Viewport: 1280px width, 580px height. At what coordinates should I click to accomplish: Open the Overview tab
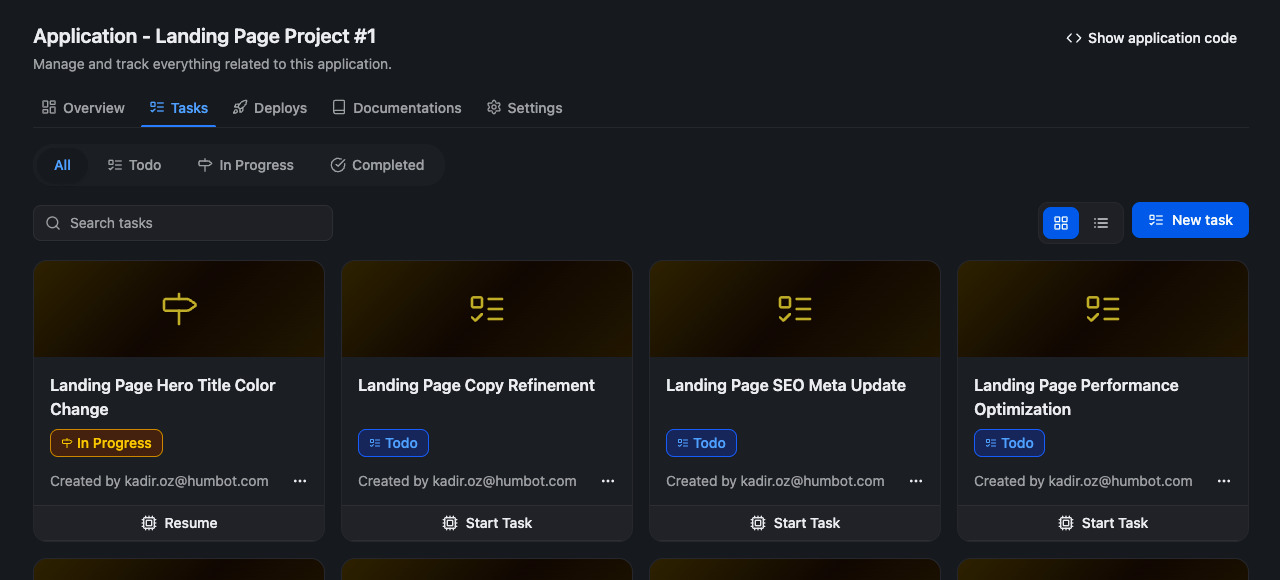[x=83, y=108]
